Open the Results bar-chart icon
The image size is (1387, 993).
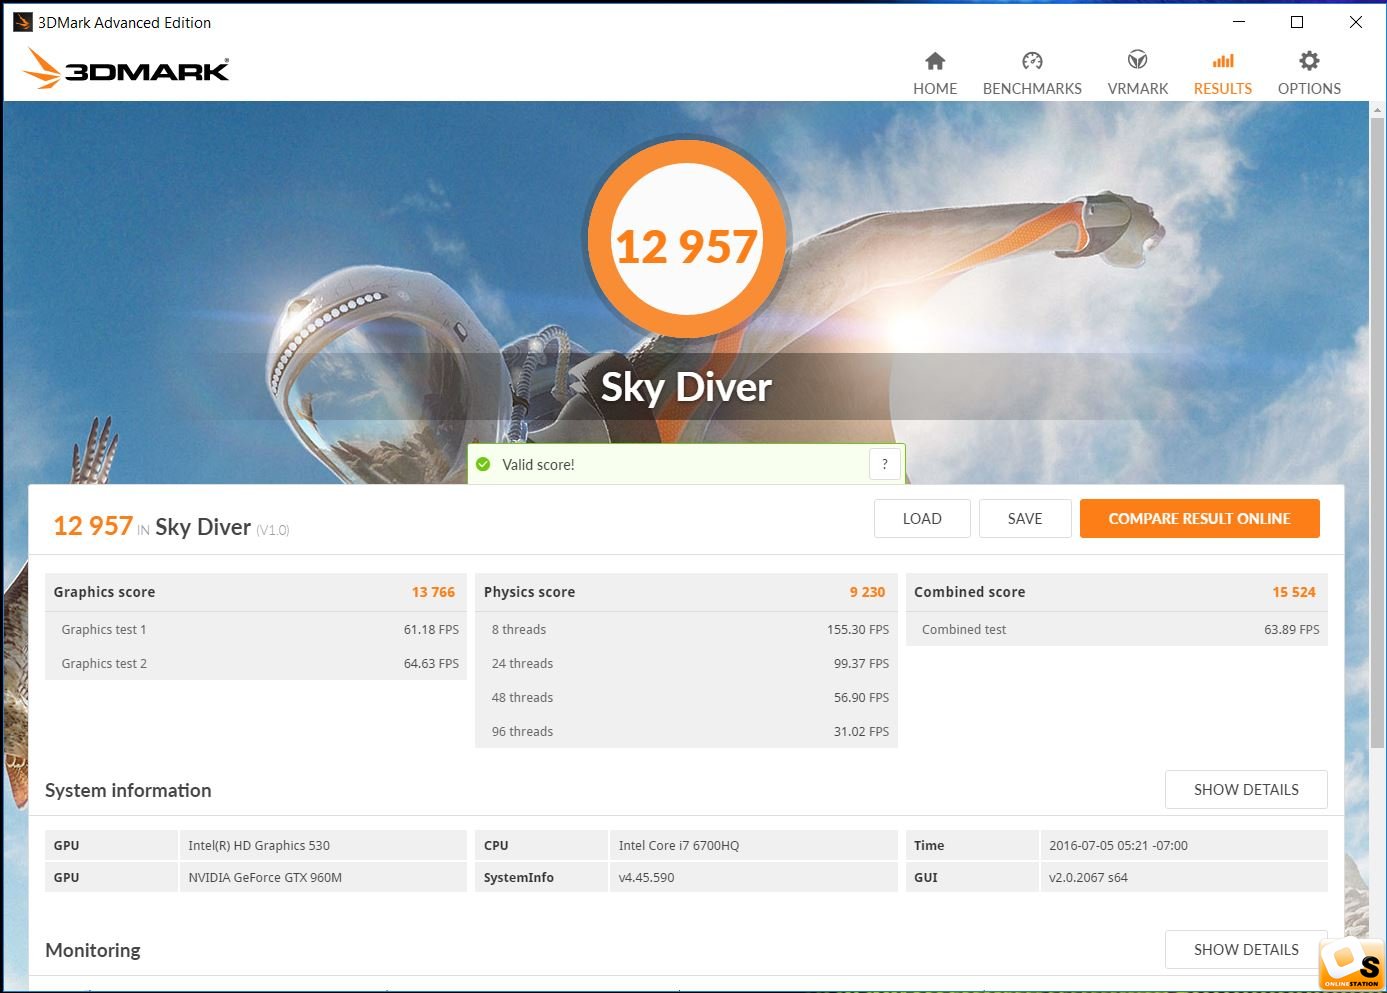pos(1223,61)
